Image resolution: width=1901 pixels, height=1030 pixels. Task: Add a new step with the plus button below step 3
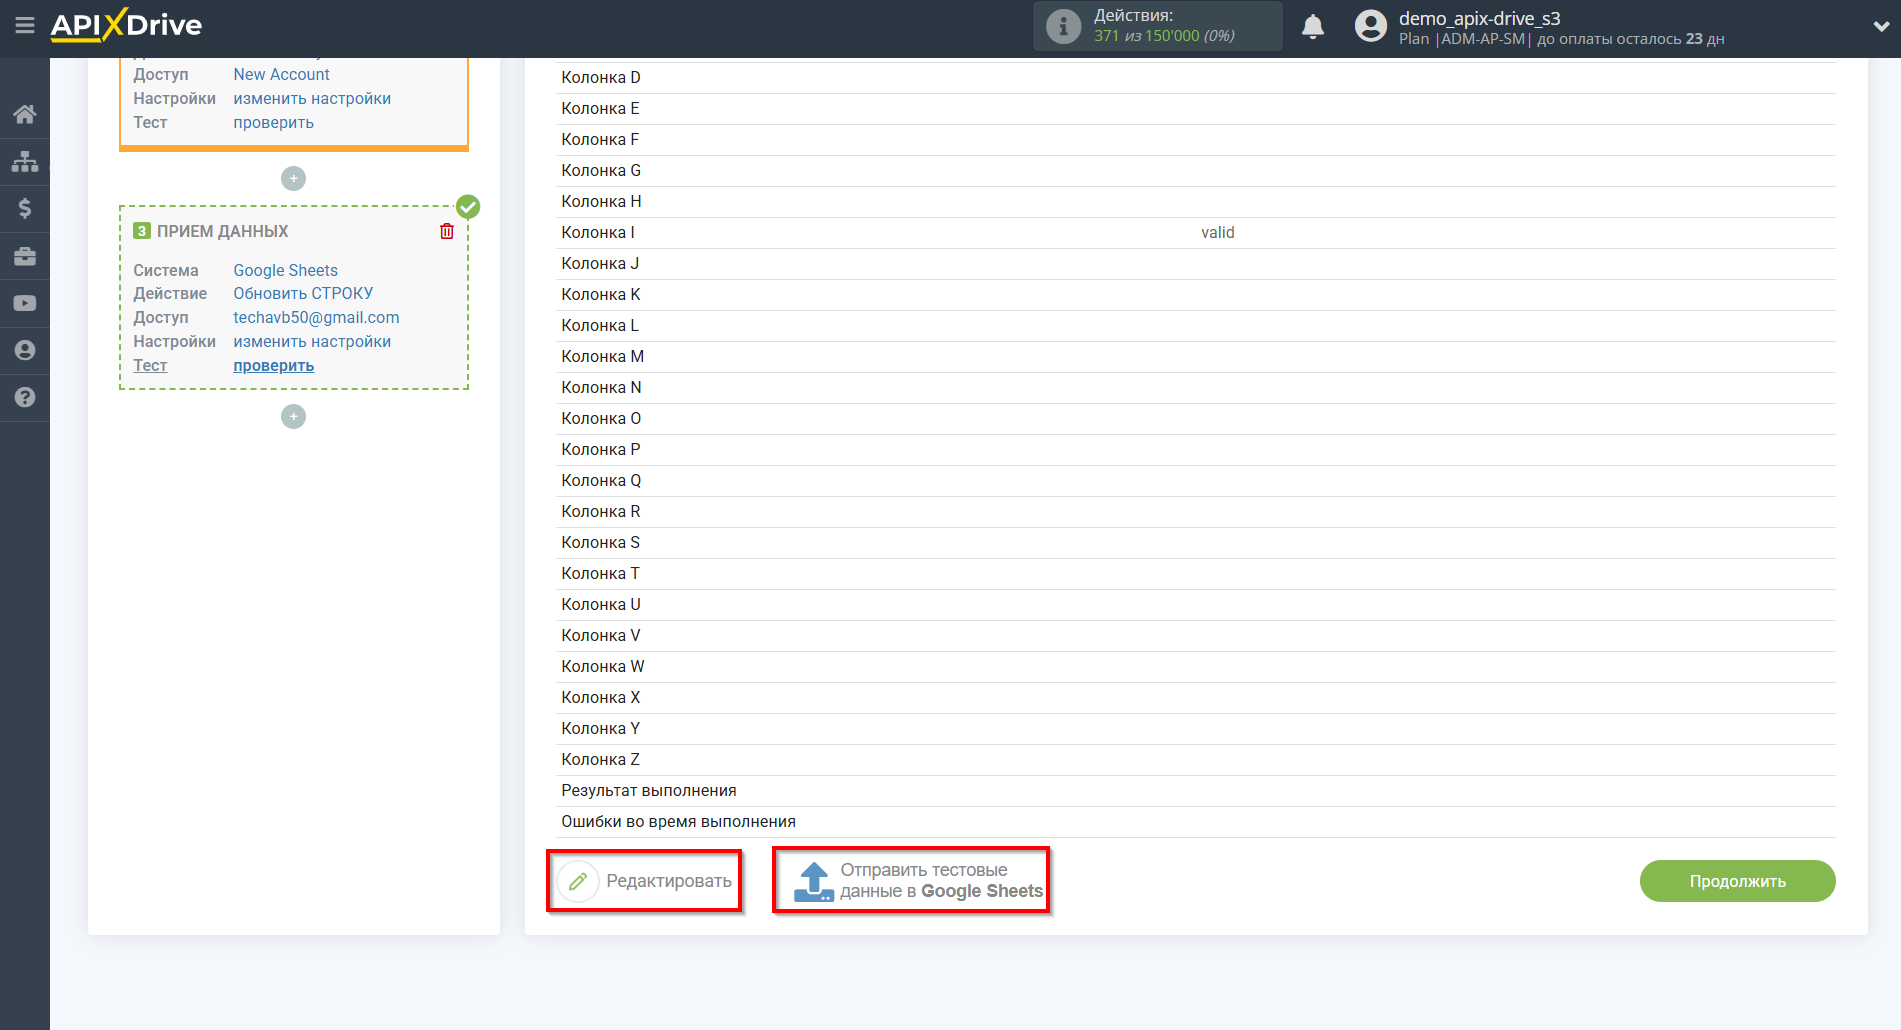(x=293, y=416)
